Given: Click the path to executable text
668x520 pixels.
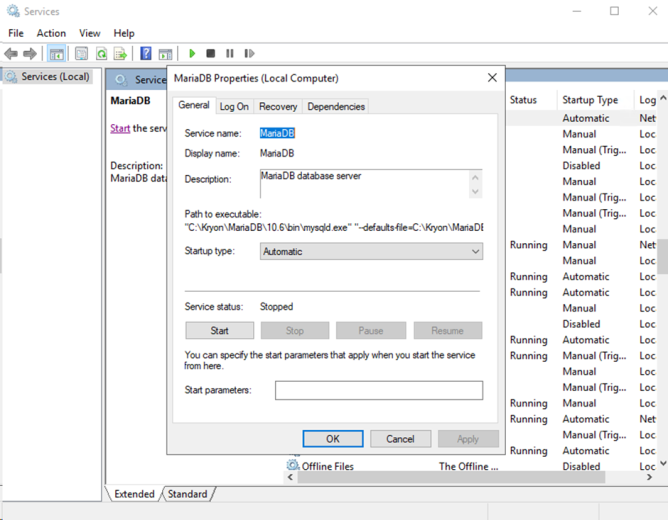Looking at the screenshot, I should [334, 227].
